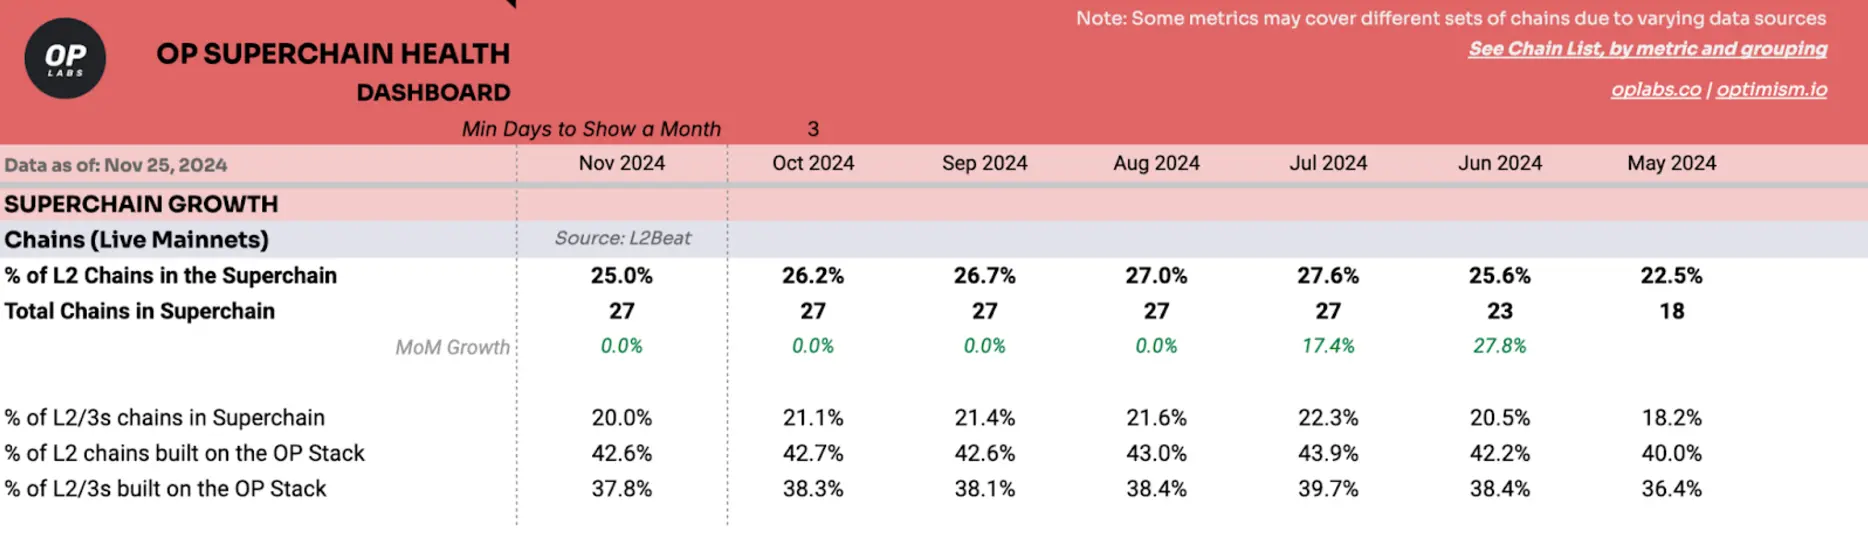Open the See Chain List link
The image size is (1868, 536).
pos(1647,48)
